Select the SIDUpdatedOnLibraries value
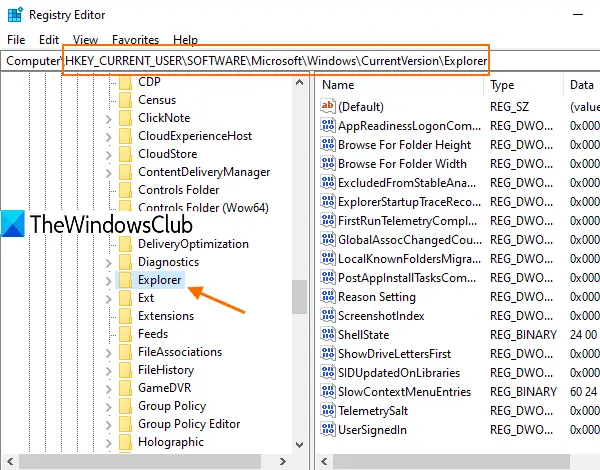The image size is (600, 470). click(399, 372)
